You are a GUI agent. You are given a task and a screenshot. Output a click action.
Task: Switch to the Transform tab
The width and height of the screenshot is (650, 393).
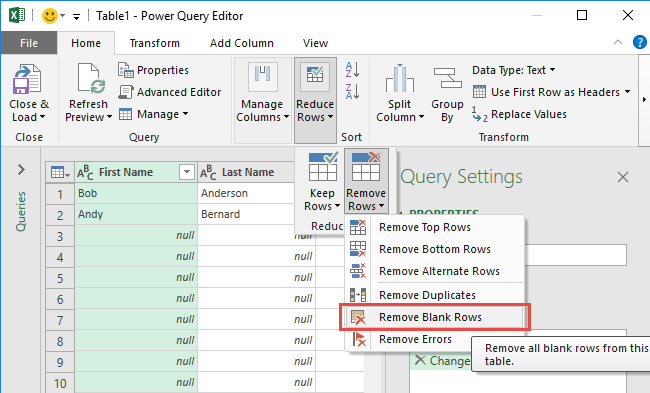(155, 43)
